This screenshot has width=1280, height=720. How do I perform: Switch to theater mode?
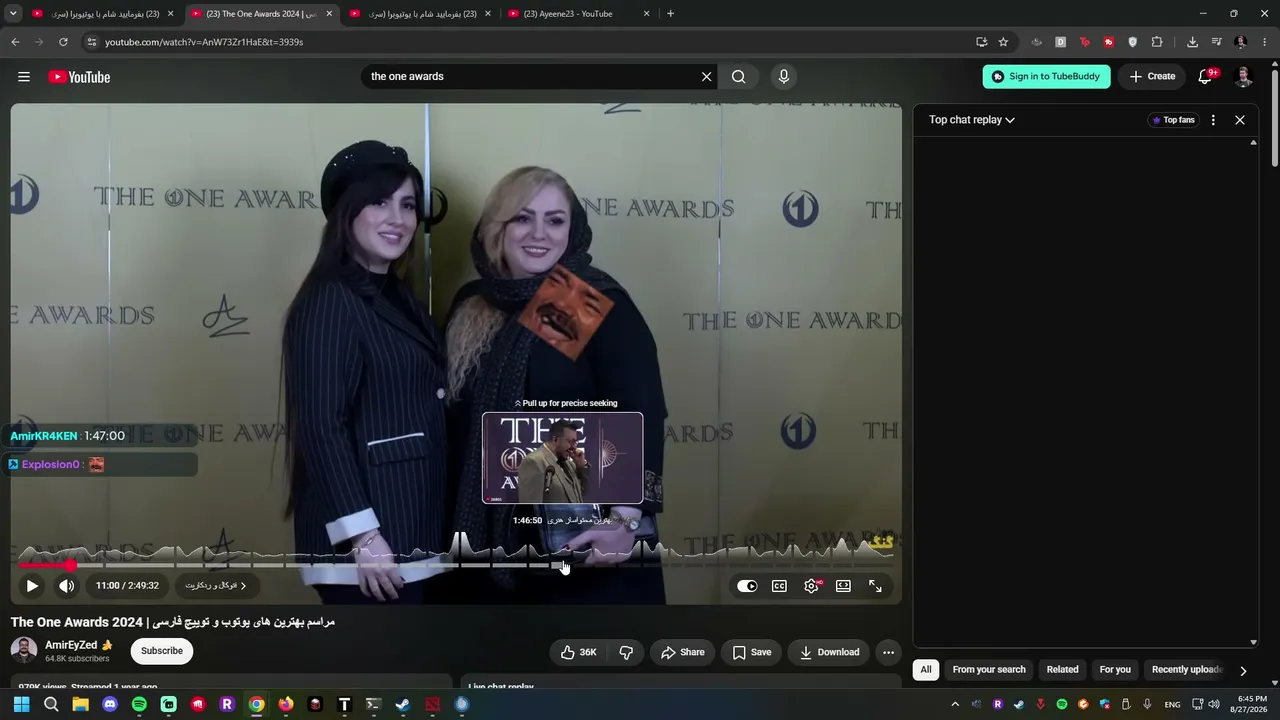click(843, 586)
